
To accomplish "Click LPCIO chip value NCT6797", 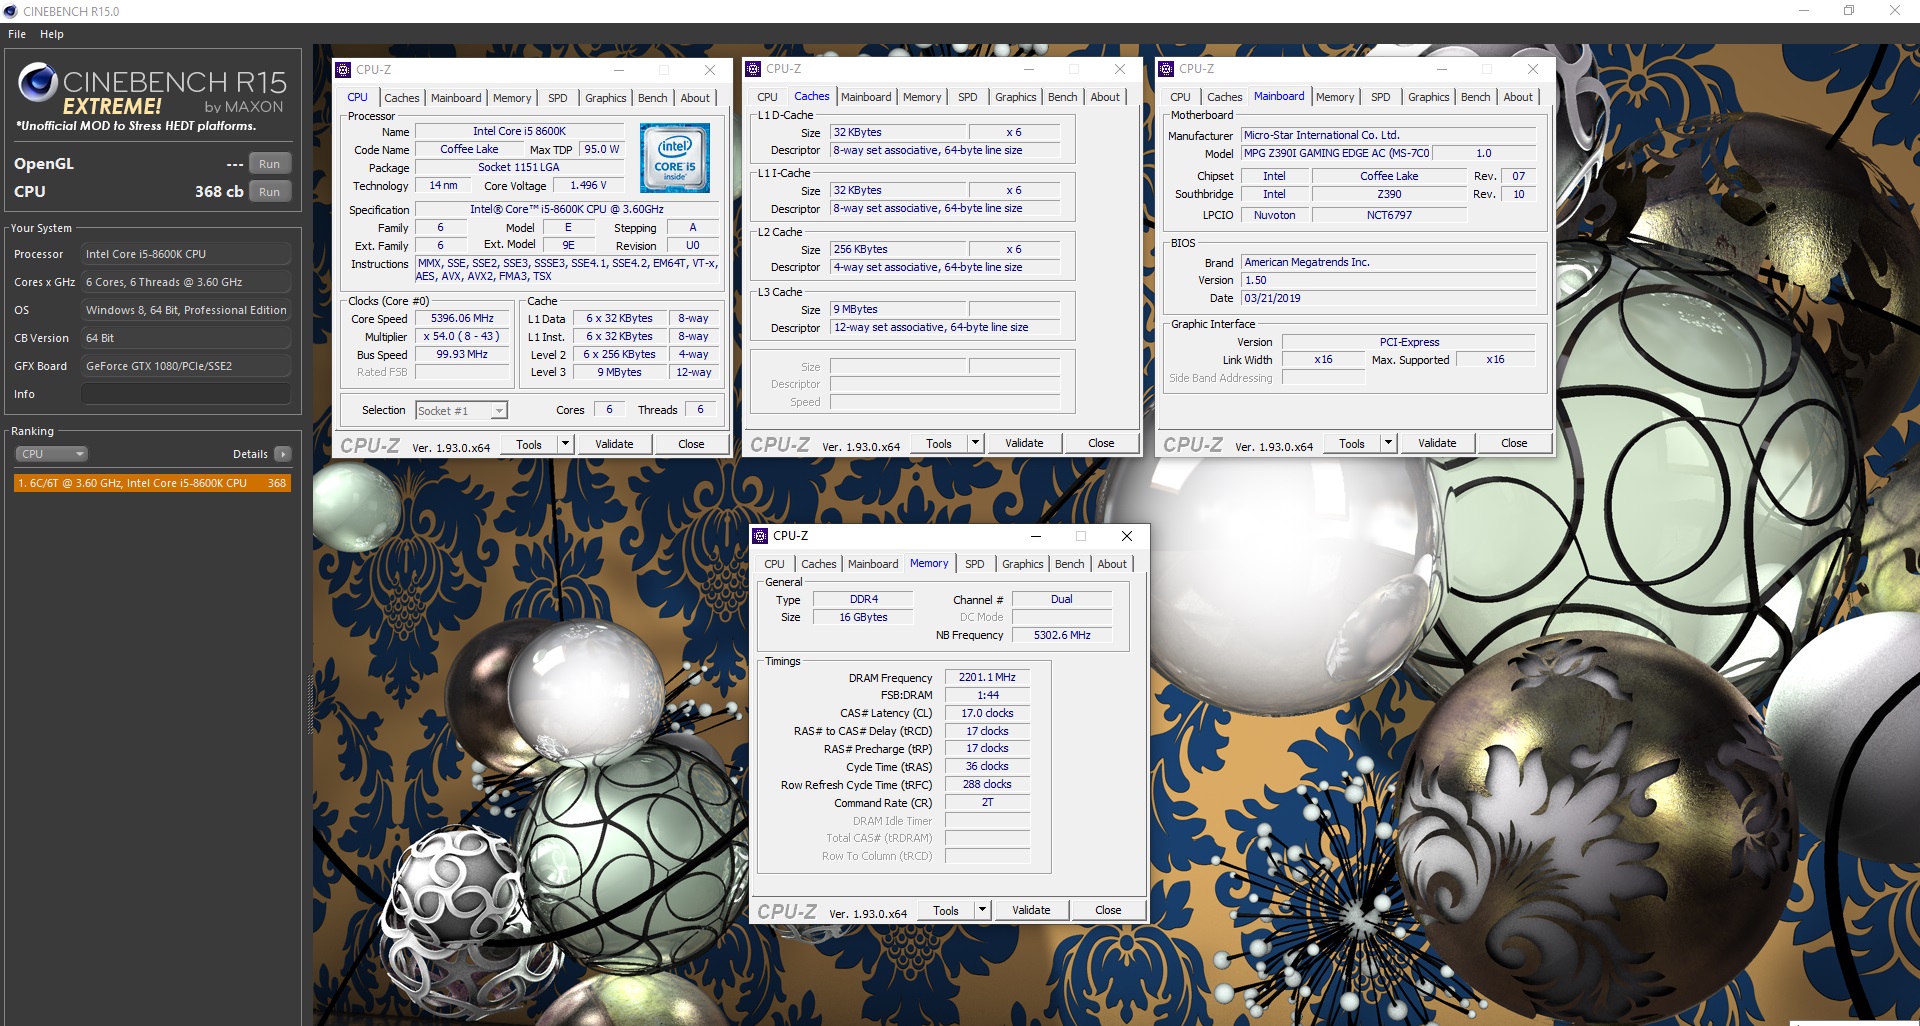I will pyautogui.click(x=1389, y=215).
